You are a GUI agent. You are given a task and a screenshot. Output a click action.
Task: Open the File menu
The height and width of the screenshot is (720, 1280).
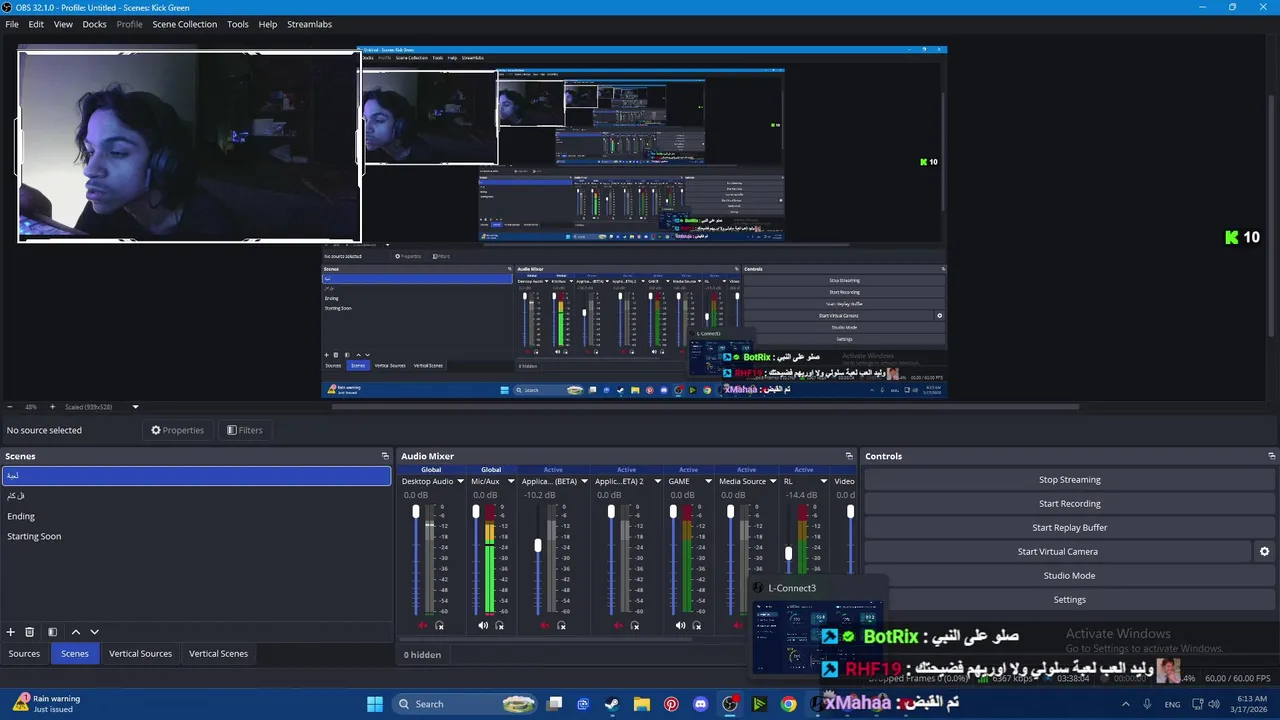pos(12,24)
